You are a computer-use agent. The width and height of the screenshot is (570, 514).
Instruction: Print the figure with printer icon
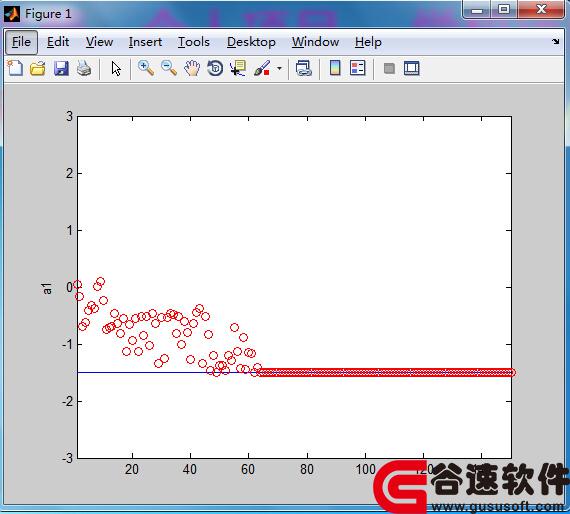[84, 68]
